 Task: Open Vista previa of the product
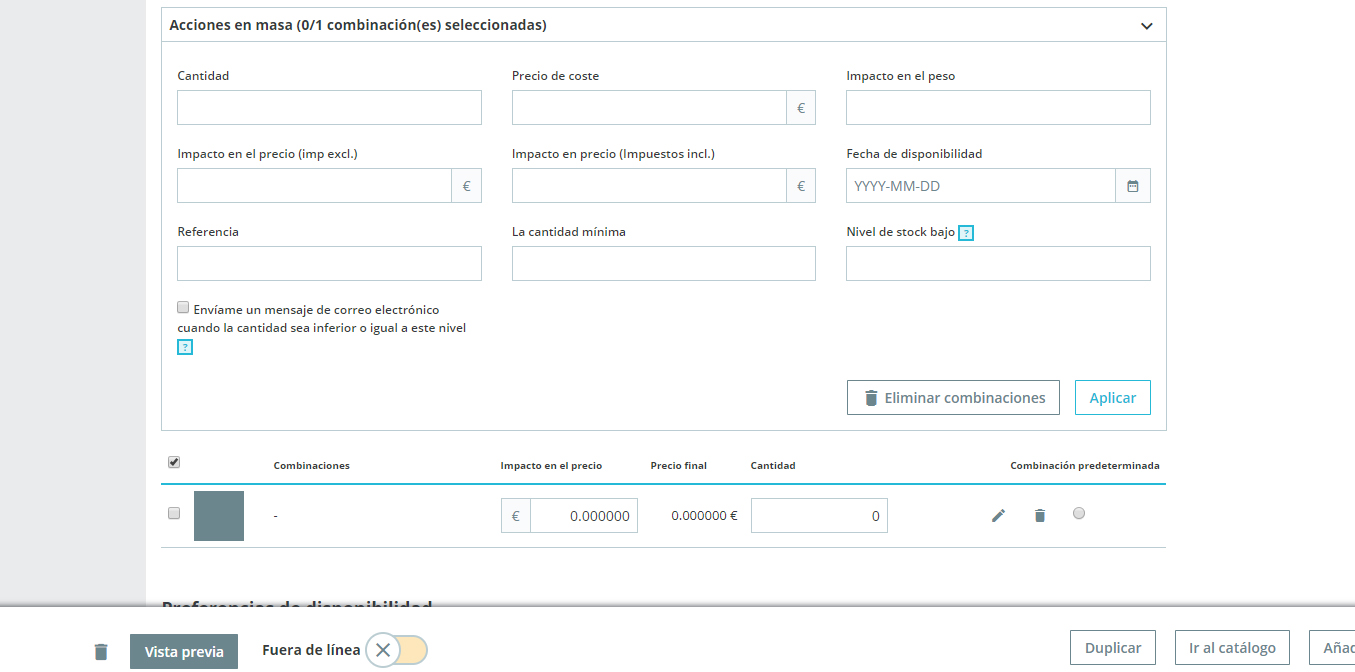click(184, 651)
